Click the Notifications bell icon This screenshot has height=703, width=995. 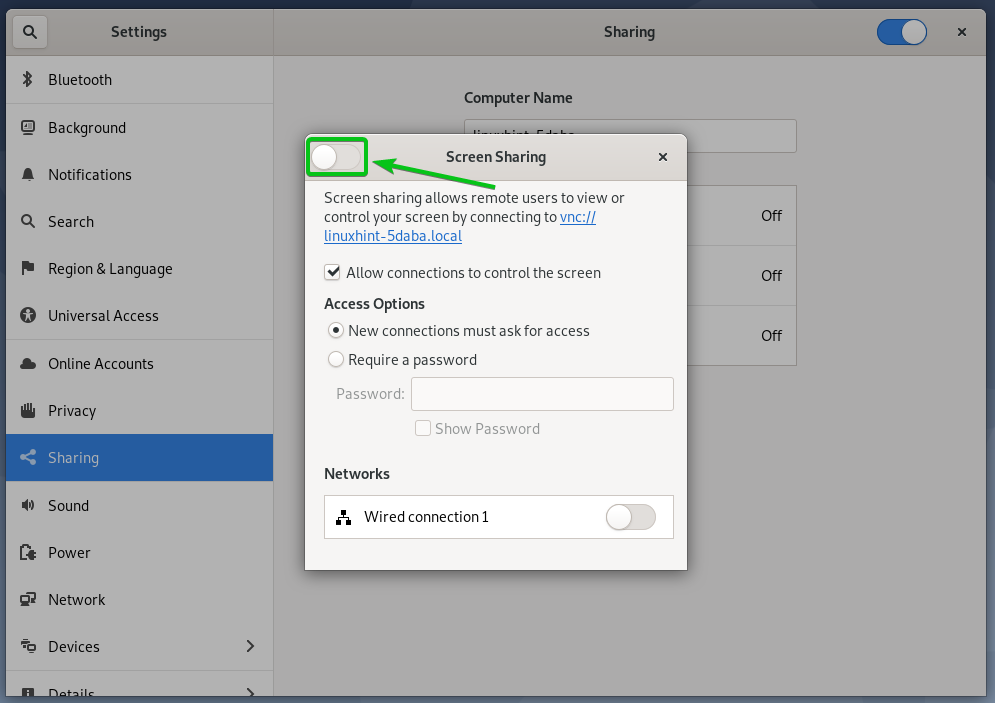tap(28, 174)
